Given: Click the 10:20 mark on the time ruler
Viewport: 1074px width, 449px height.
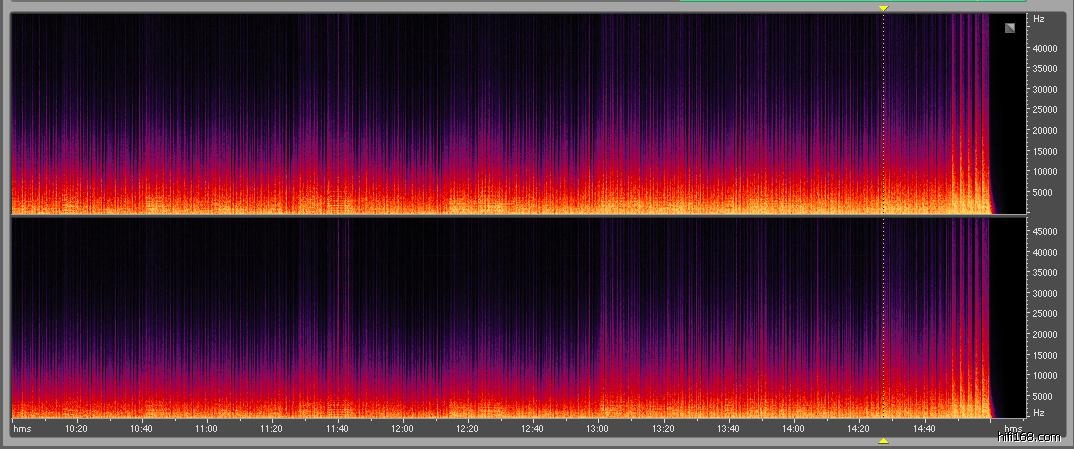Looking at the screenshot, I should tap(76, 428).
